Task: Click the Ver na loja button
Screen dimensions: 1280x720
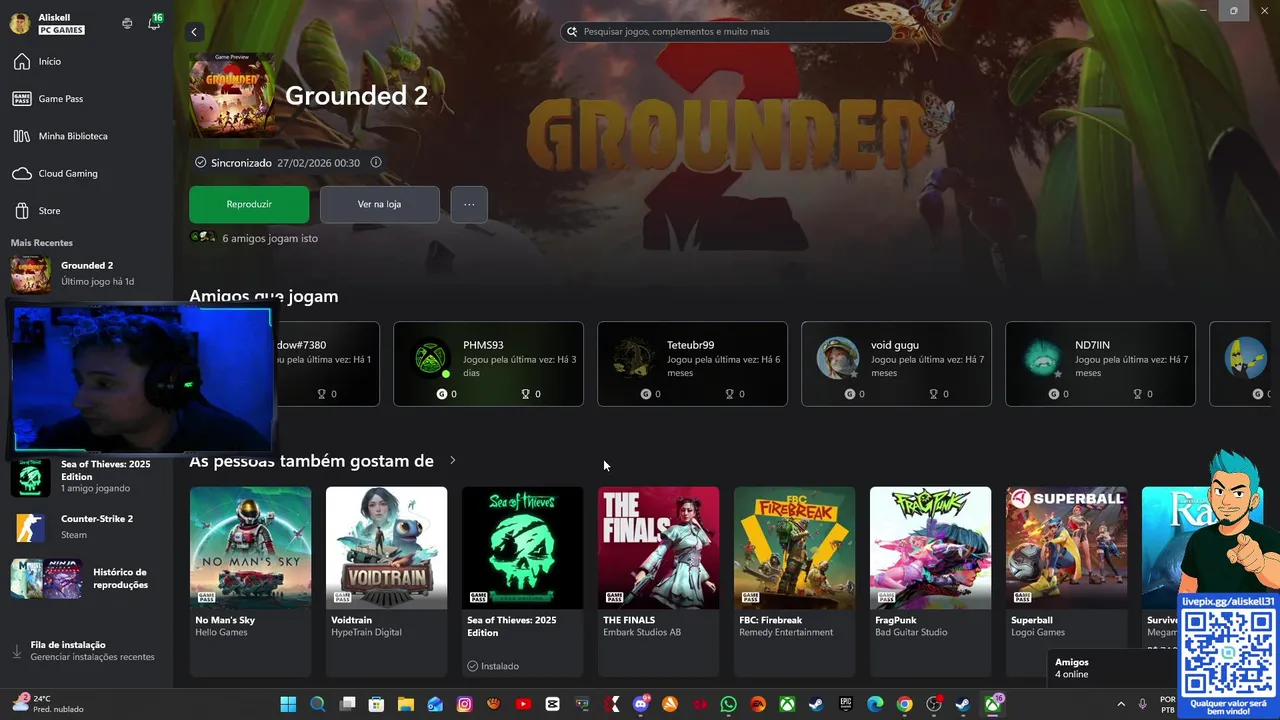Action: (x=379, y=204)
